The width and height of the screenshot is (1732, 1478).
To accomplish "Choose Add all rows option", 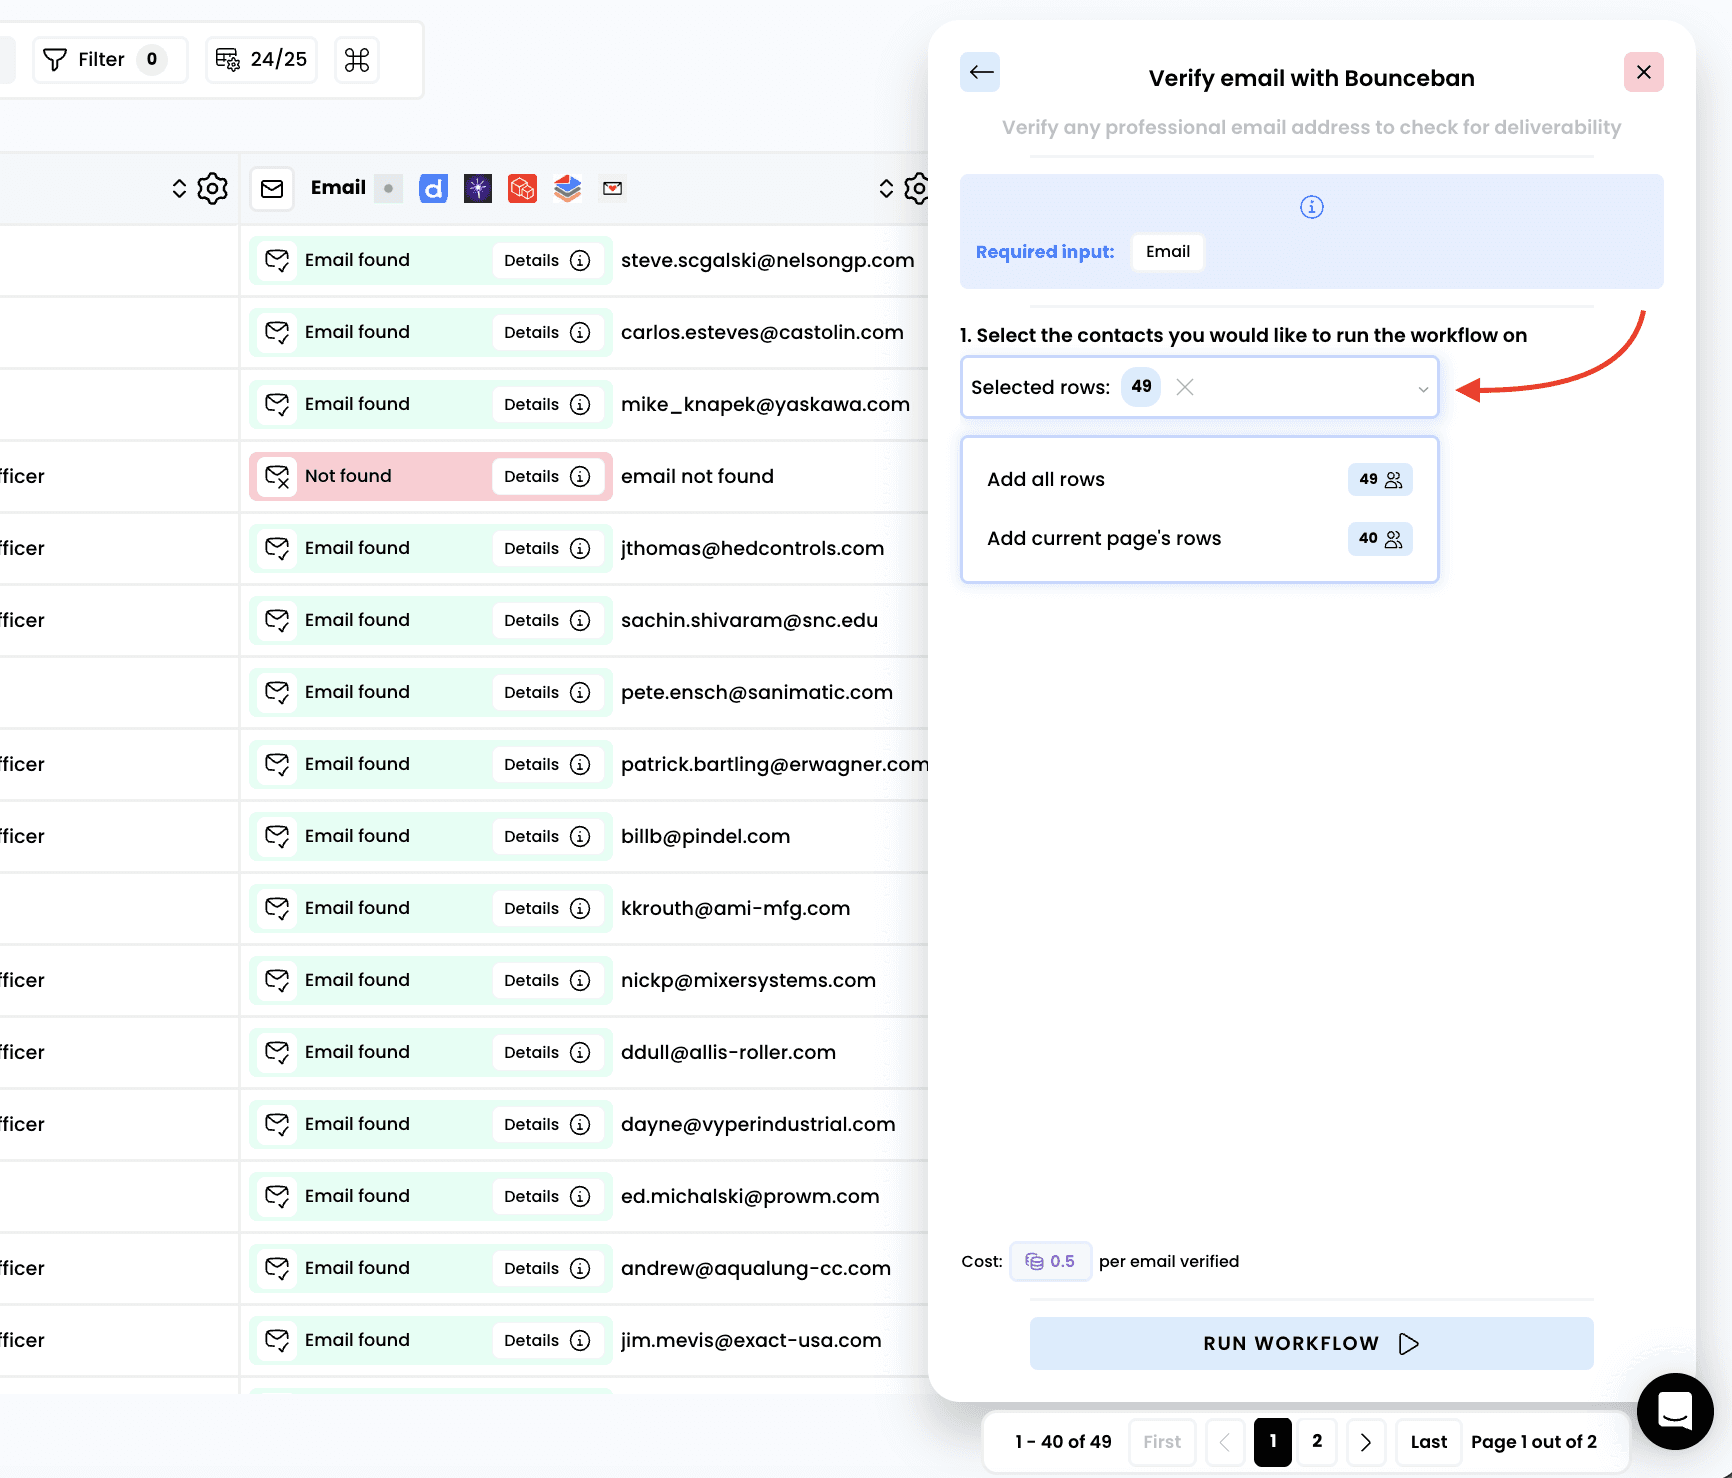I will click(x=1199, y=479).
